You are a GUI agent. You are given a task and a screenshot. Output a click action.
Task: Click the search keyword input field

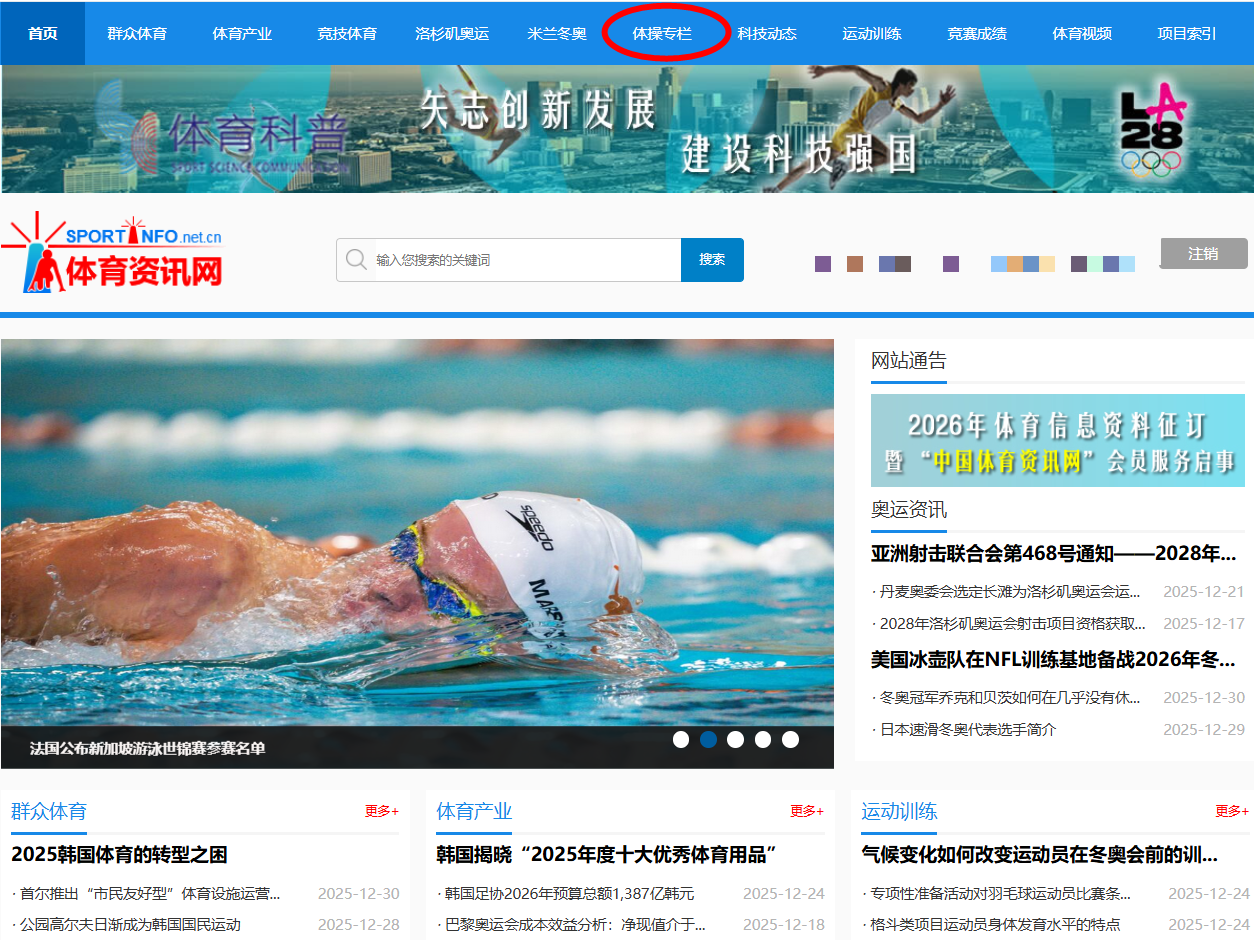(525, 260)
